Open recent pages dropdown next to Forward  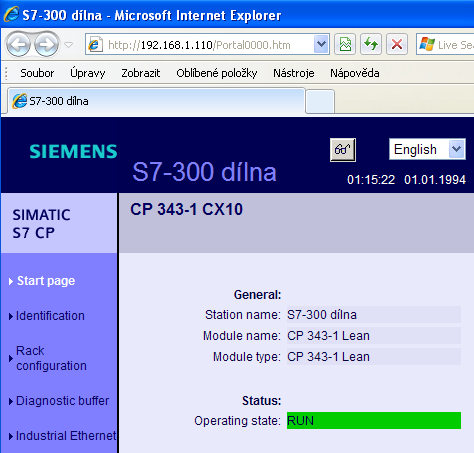pos(68,44)
